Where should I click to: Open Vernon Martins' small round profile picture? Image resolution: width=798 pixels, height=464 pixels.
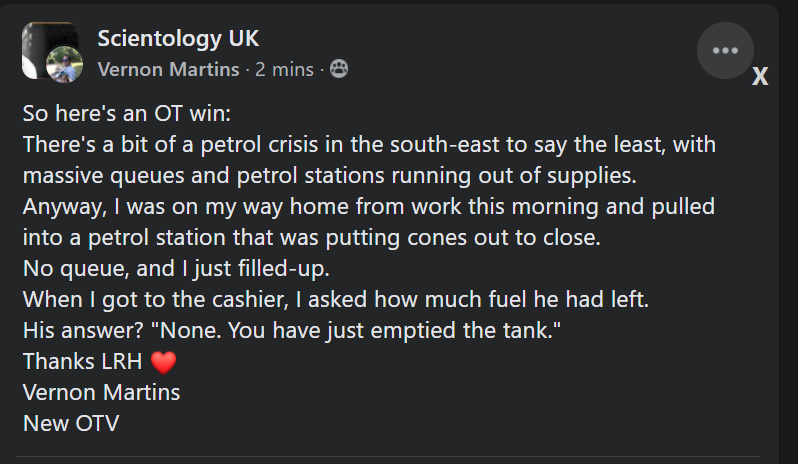click(64, 66)
